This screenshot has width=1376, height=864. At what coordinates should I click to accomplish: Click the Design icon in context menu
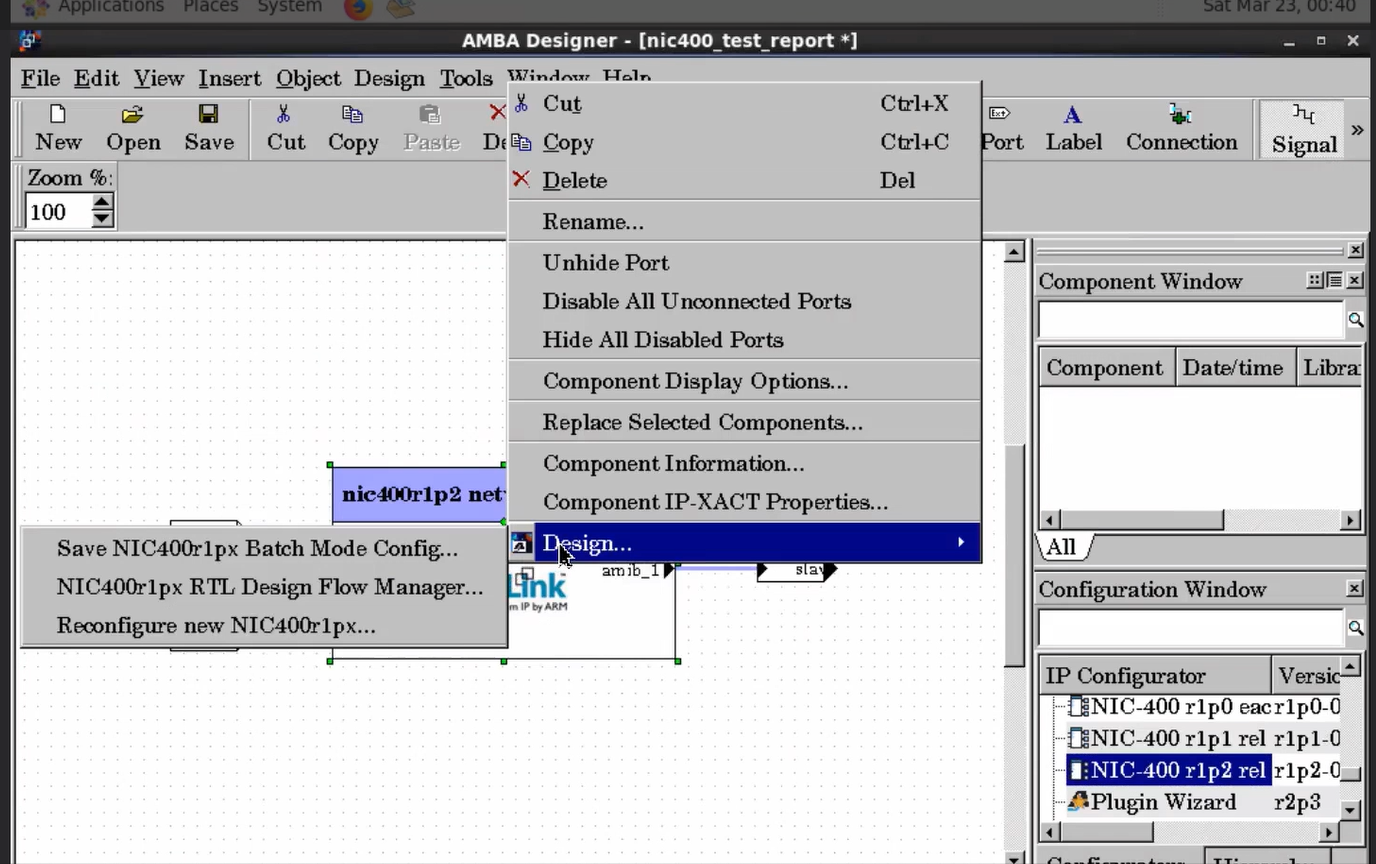point(521,543)
